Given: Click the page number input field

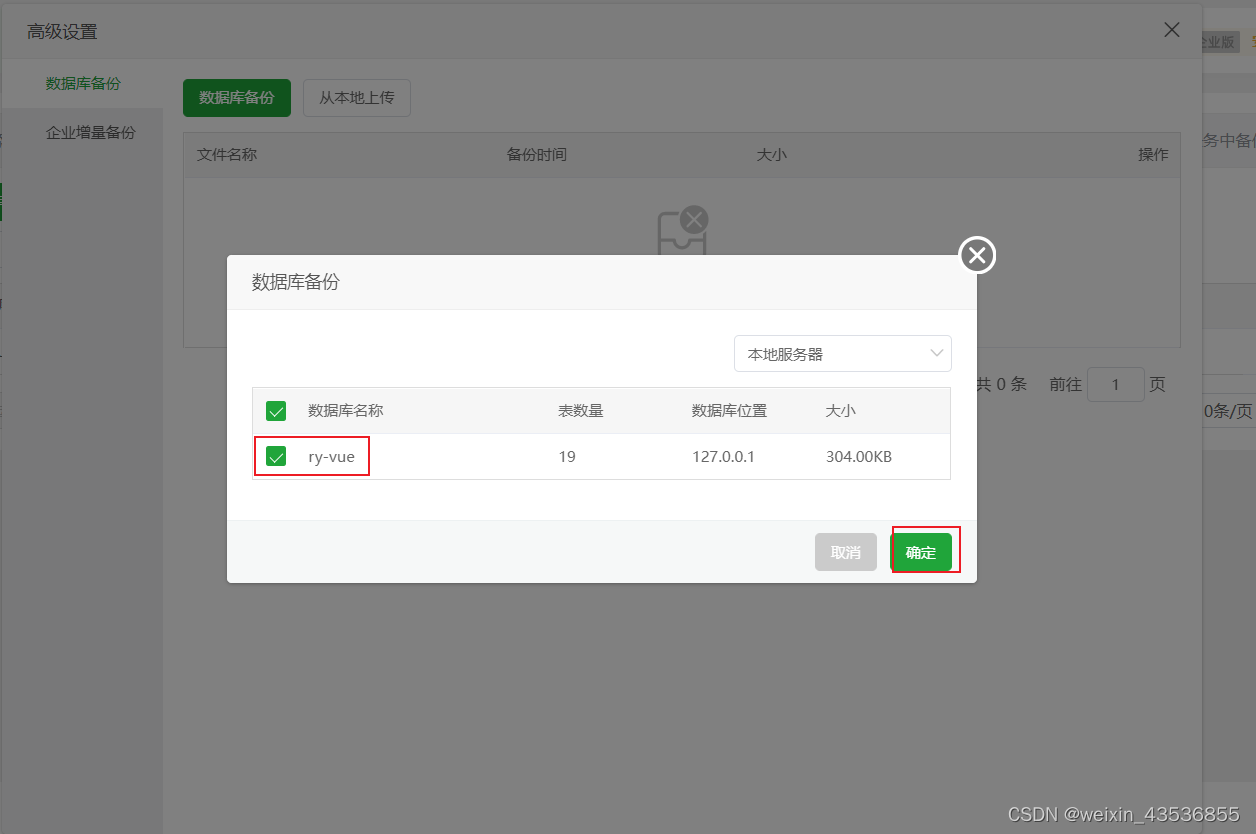Looking at the screenshot, I should 1115,384.
